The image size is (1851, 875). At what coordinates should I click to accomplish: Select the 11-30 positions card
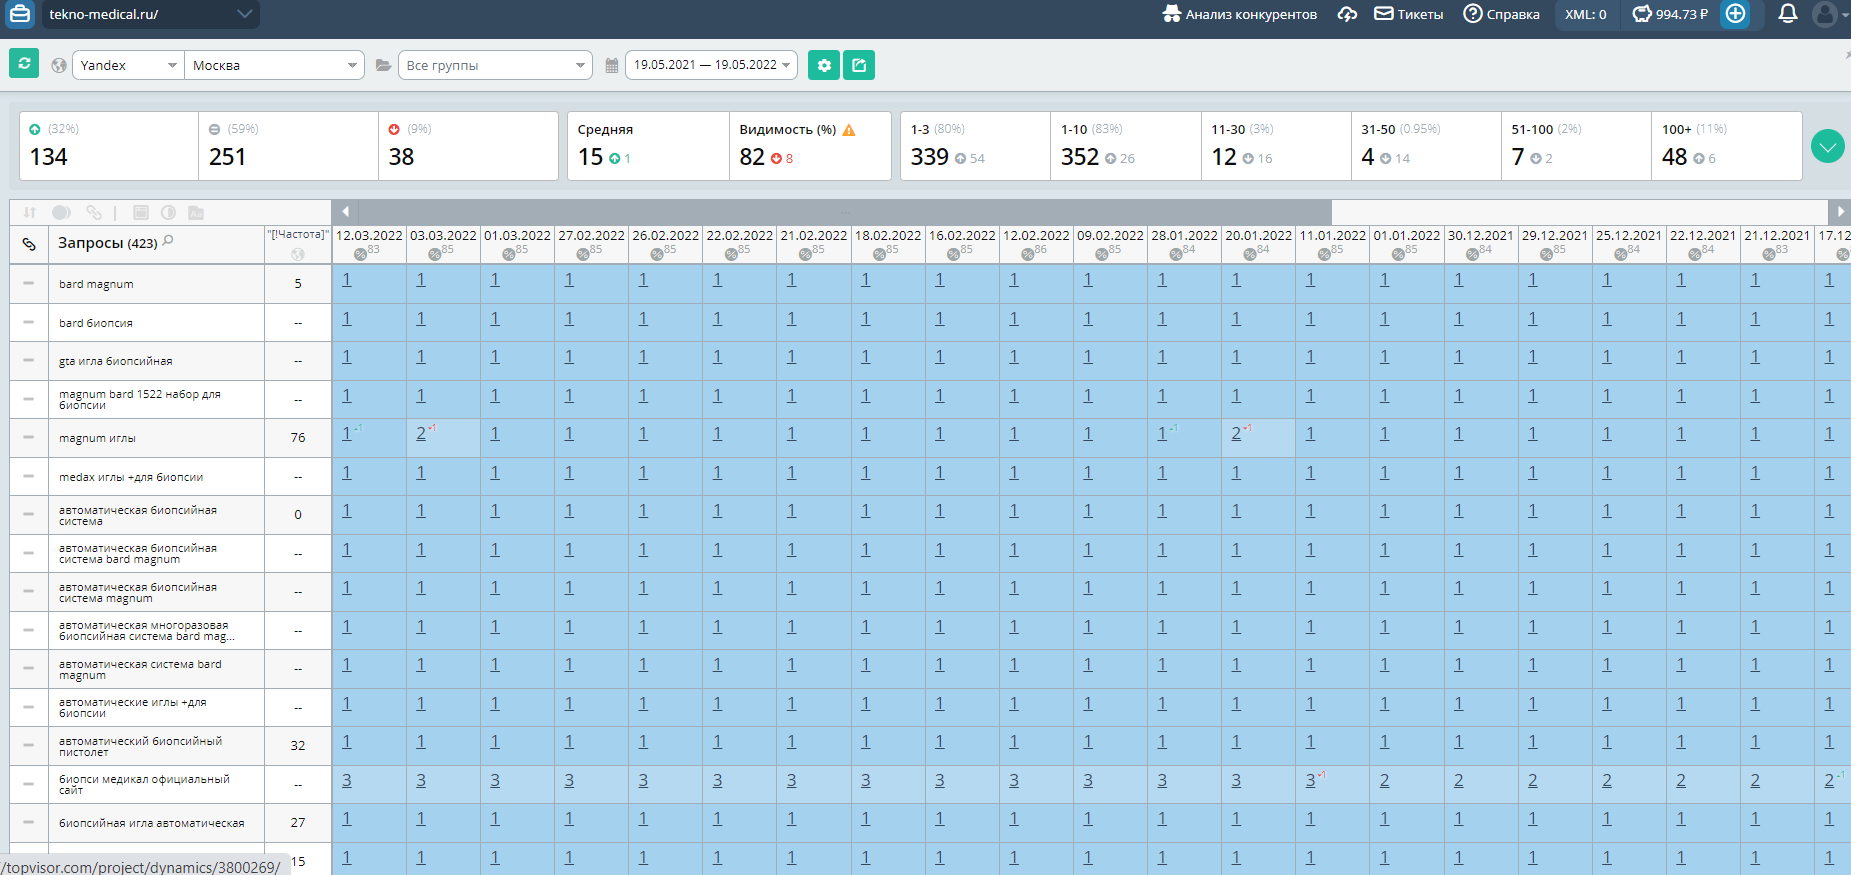1276,146
